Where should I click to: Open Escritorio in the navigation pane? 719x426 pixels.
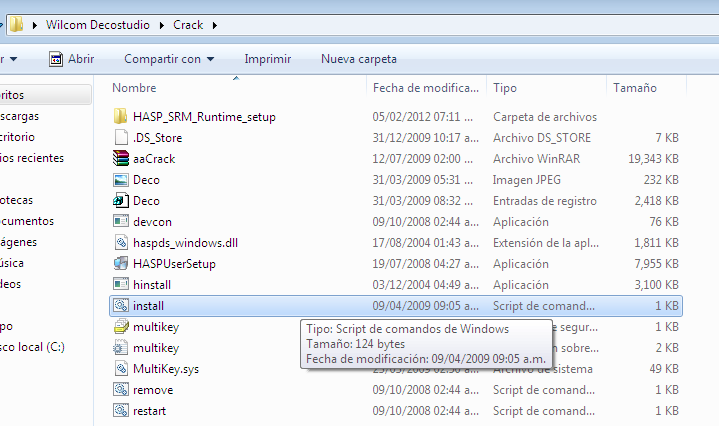(17, 137)
